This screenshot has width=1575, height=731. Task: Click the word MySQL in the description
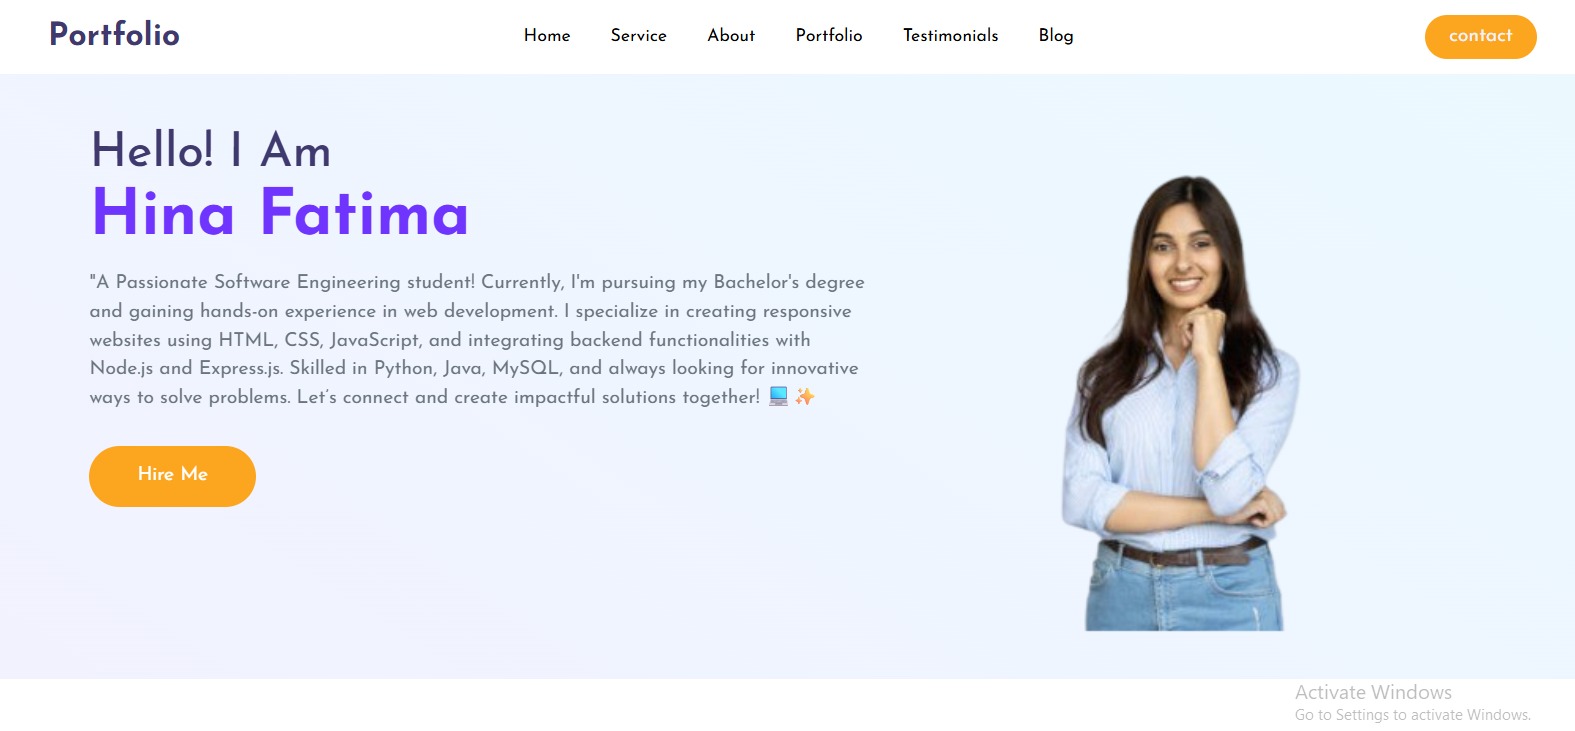[525, 368]
